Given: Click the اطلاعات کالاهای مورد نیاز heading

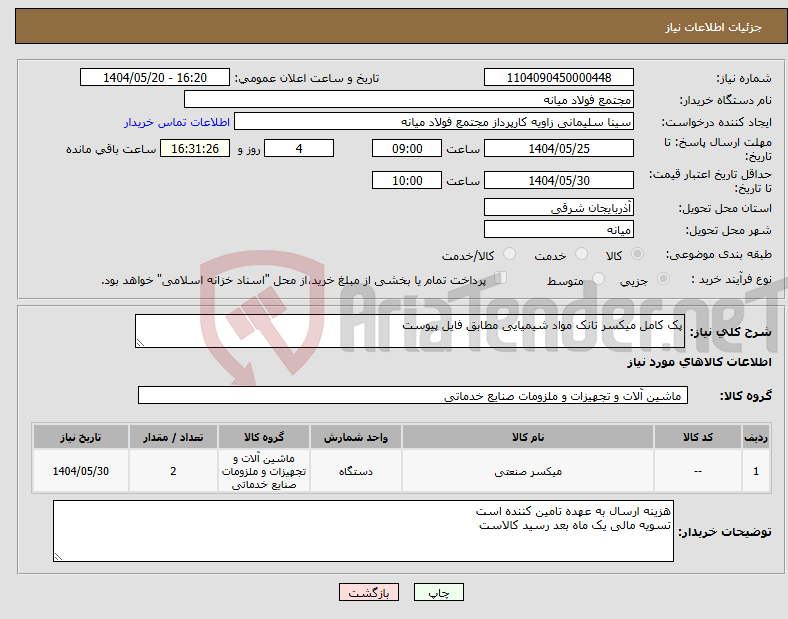Looking at the screenshot, I should point(699,362).
